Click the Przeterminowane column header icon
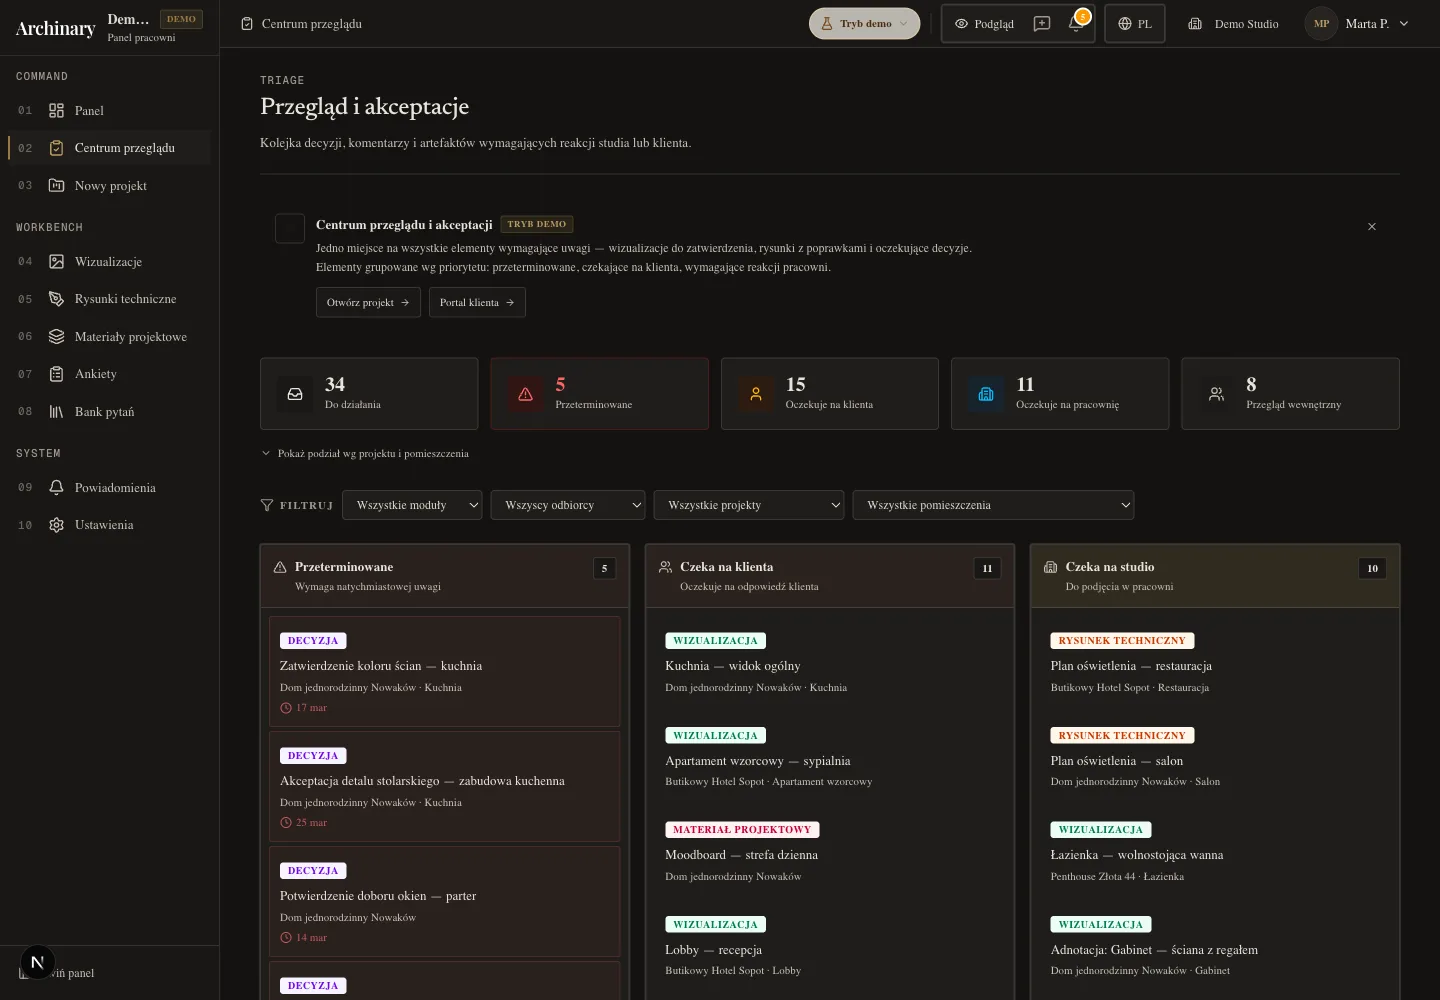This screenshot has width=1440, height=1000. [280, 567]
